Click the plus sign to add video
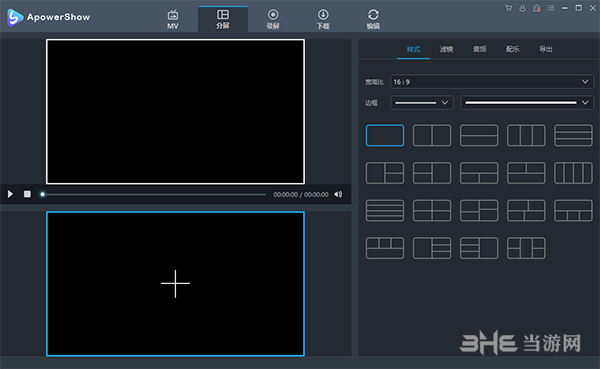 pos(175,284)
